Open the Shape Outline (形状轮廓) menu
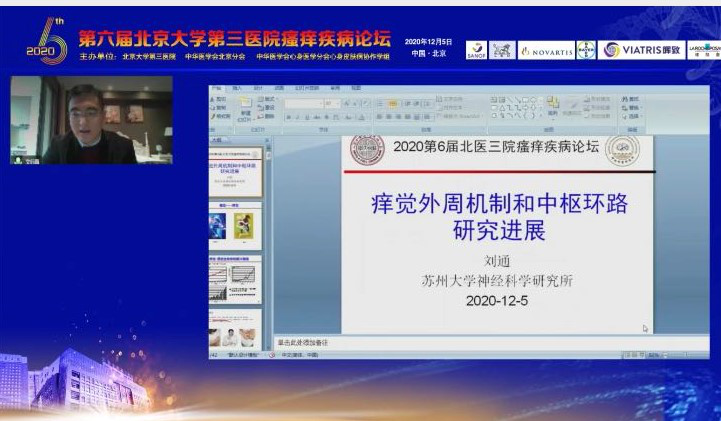721x421 pixels. tap(597, 108)
